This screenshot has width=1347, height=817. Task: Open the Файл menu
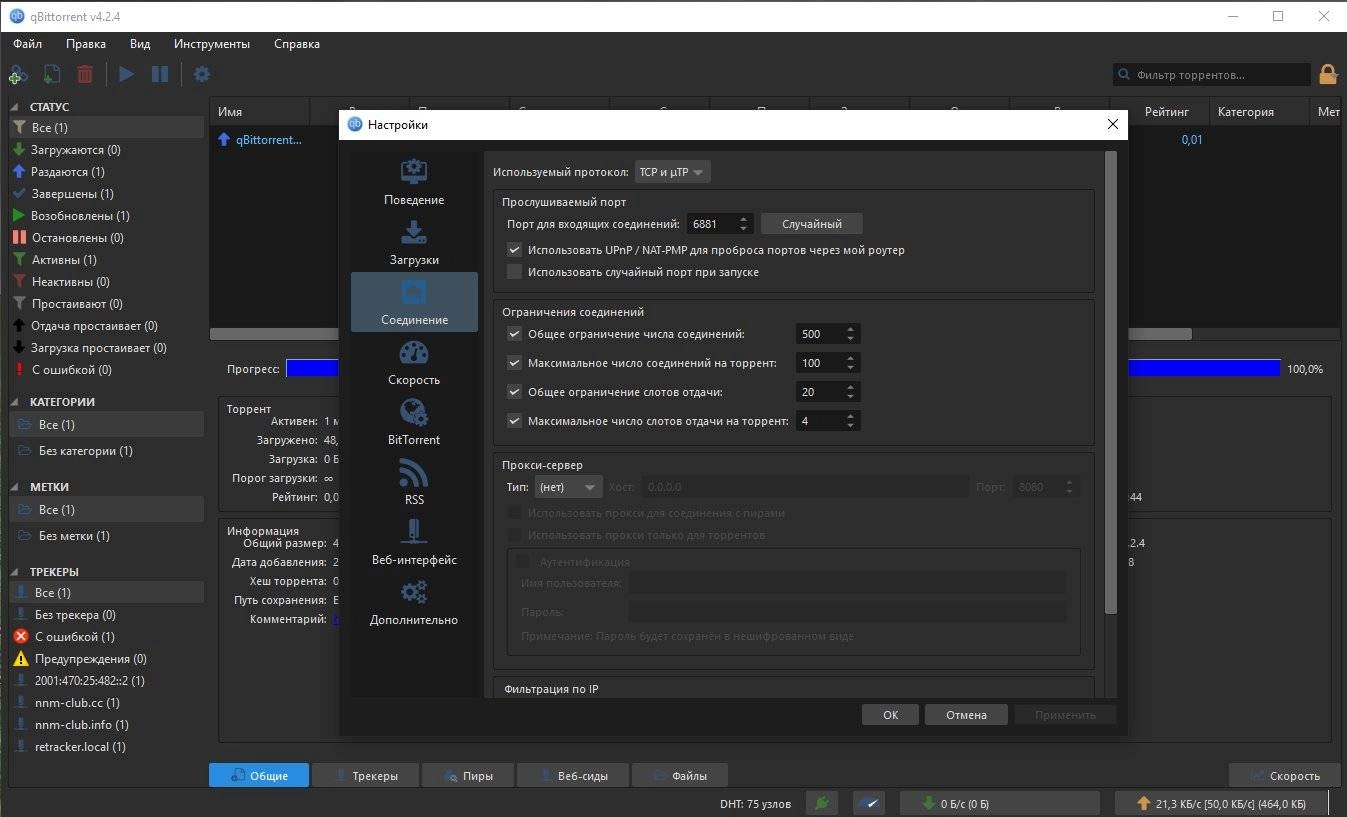click(x=28, y=44)
